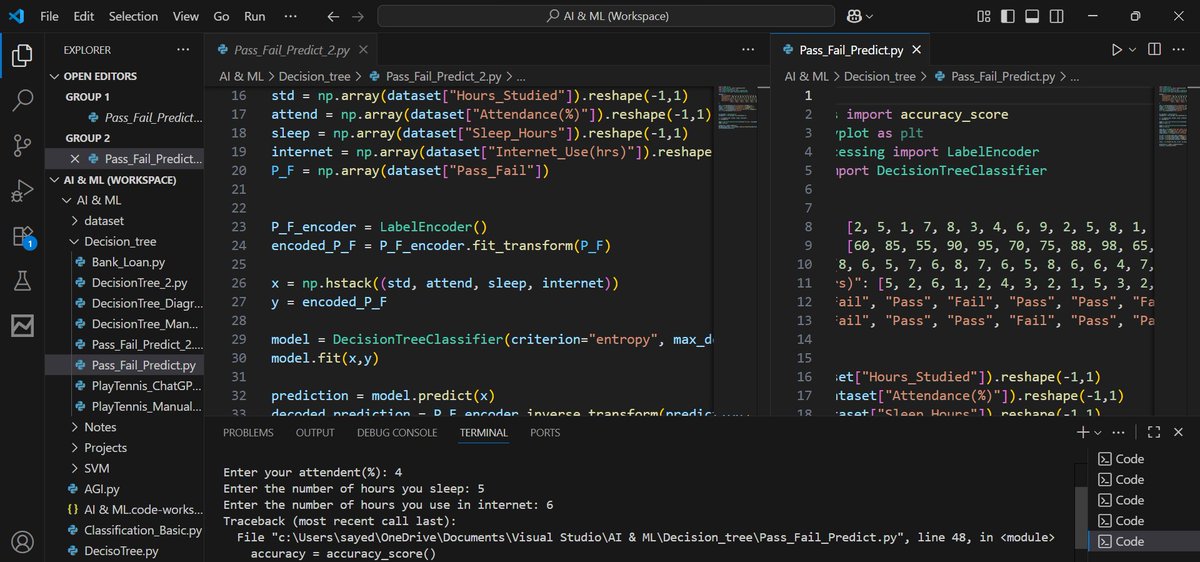Open the Copilot dropdown chevron

click(x=870, y=17)
